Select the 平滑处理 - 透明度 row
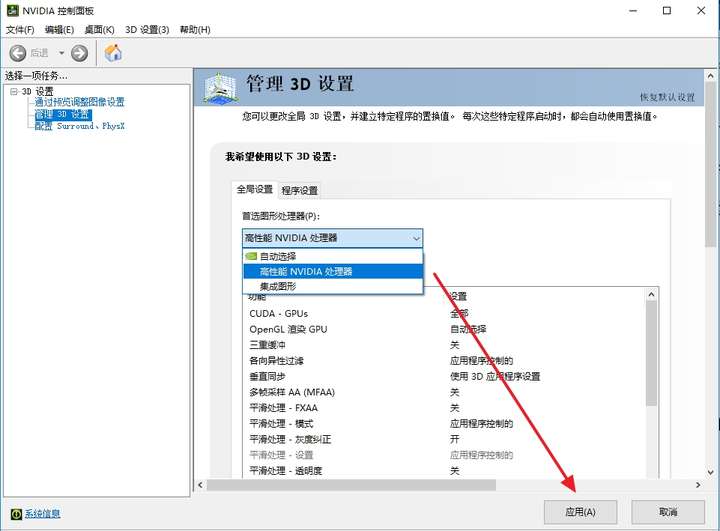720x531 pixels. coord(444,471)
